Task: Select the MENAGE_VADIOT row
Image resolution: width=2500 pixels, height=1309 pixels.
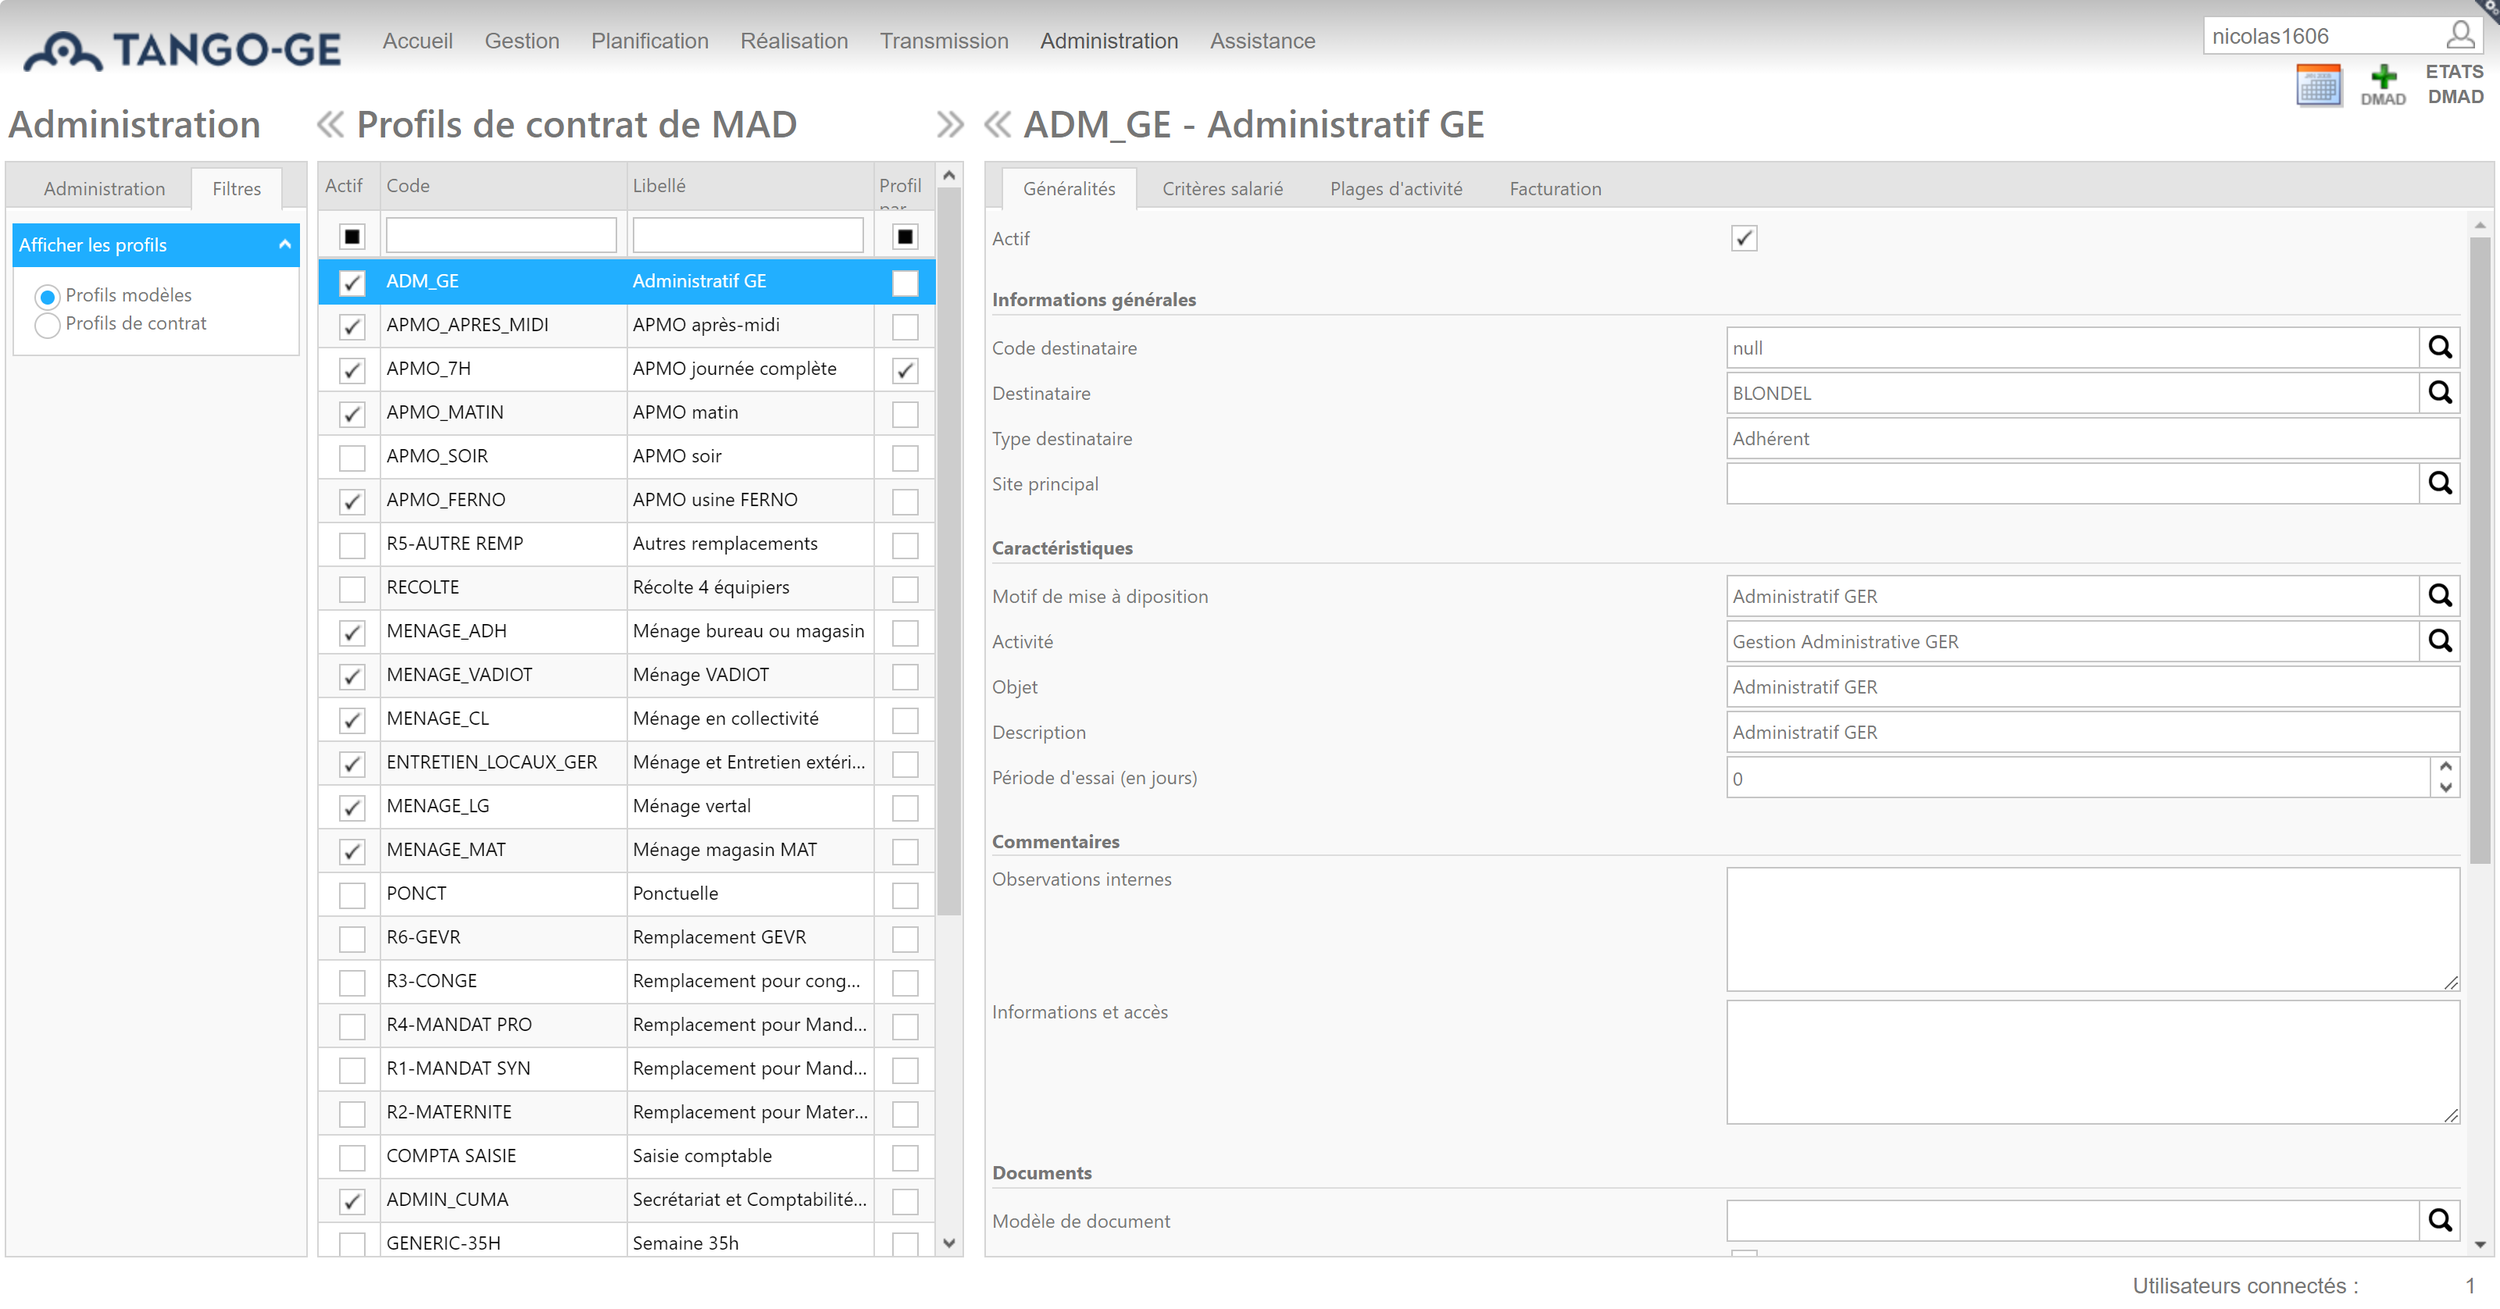Action: pos(627,675)
